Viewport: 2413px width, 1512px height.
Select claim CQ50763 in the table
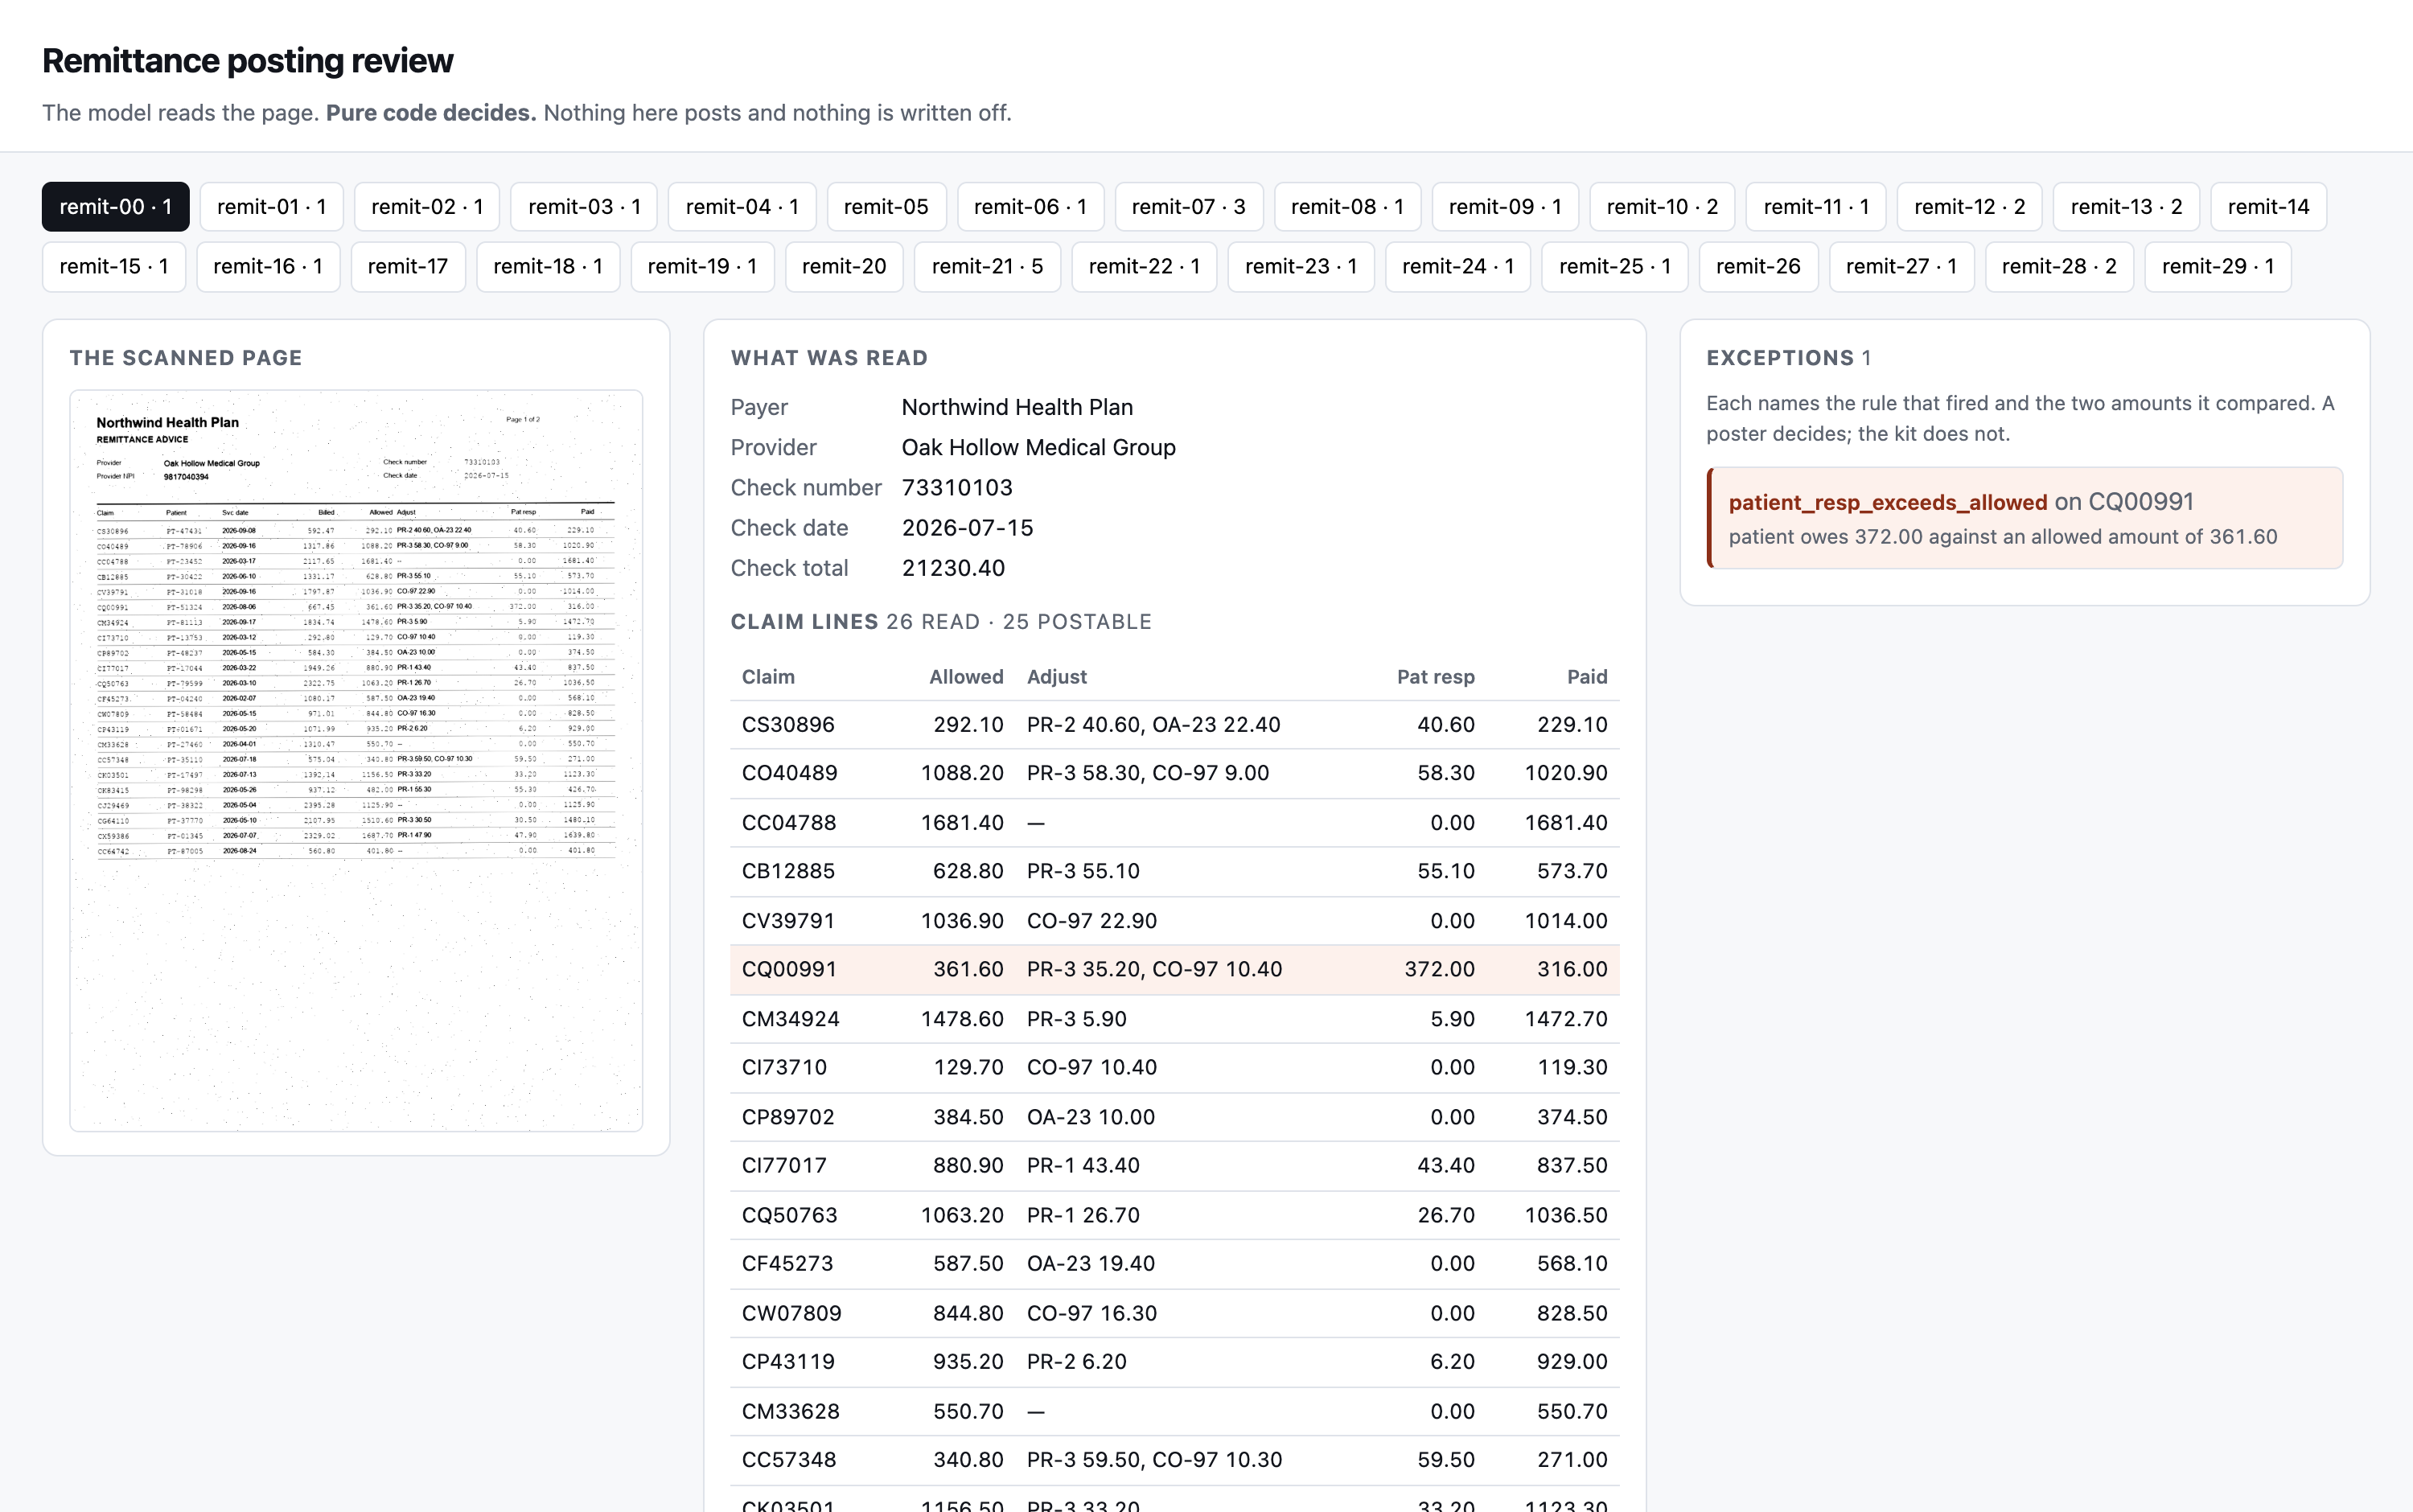tap(1174, 1215)
